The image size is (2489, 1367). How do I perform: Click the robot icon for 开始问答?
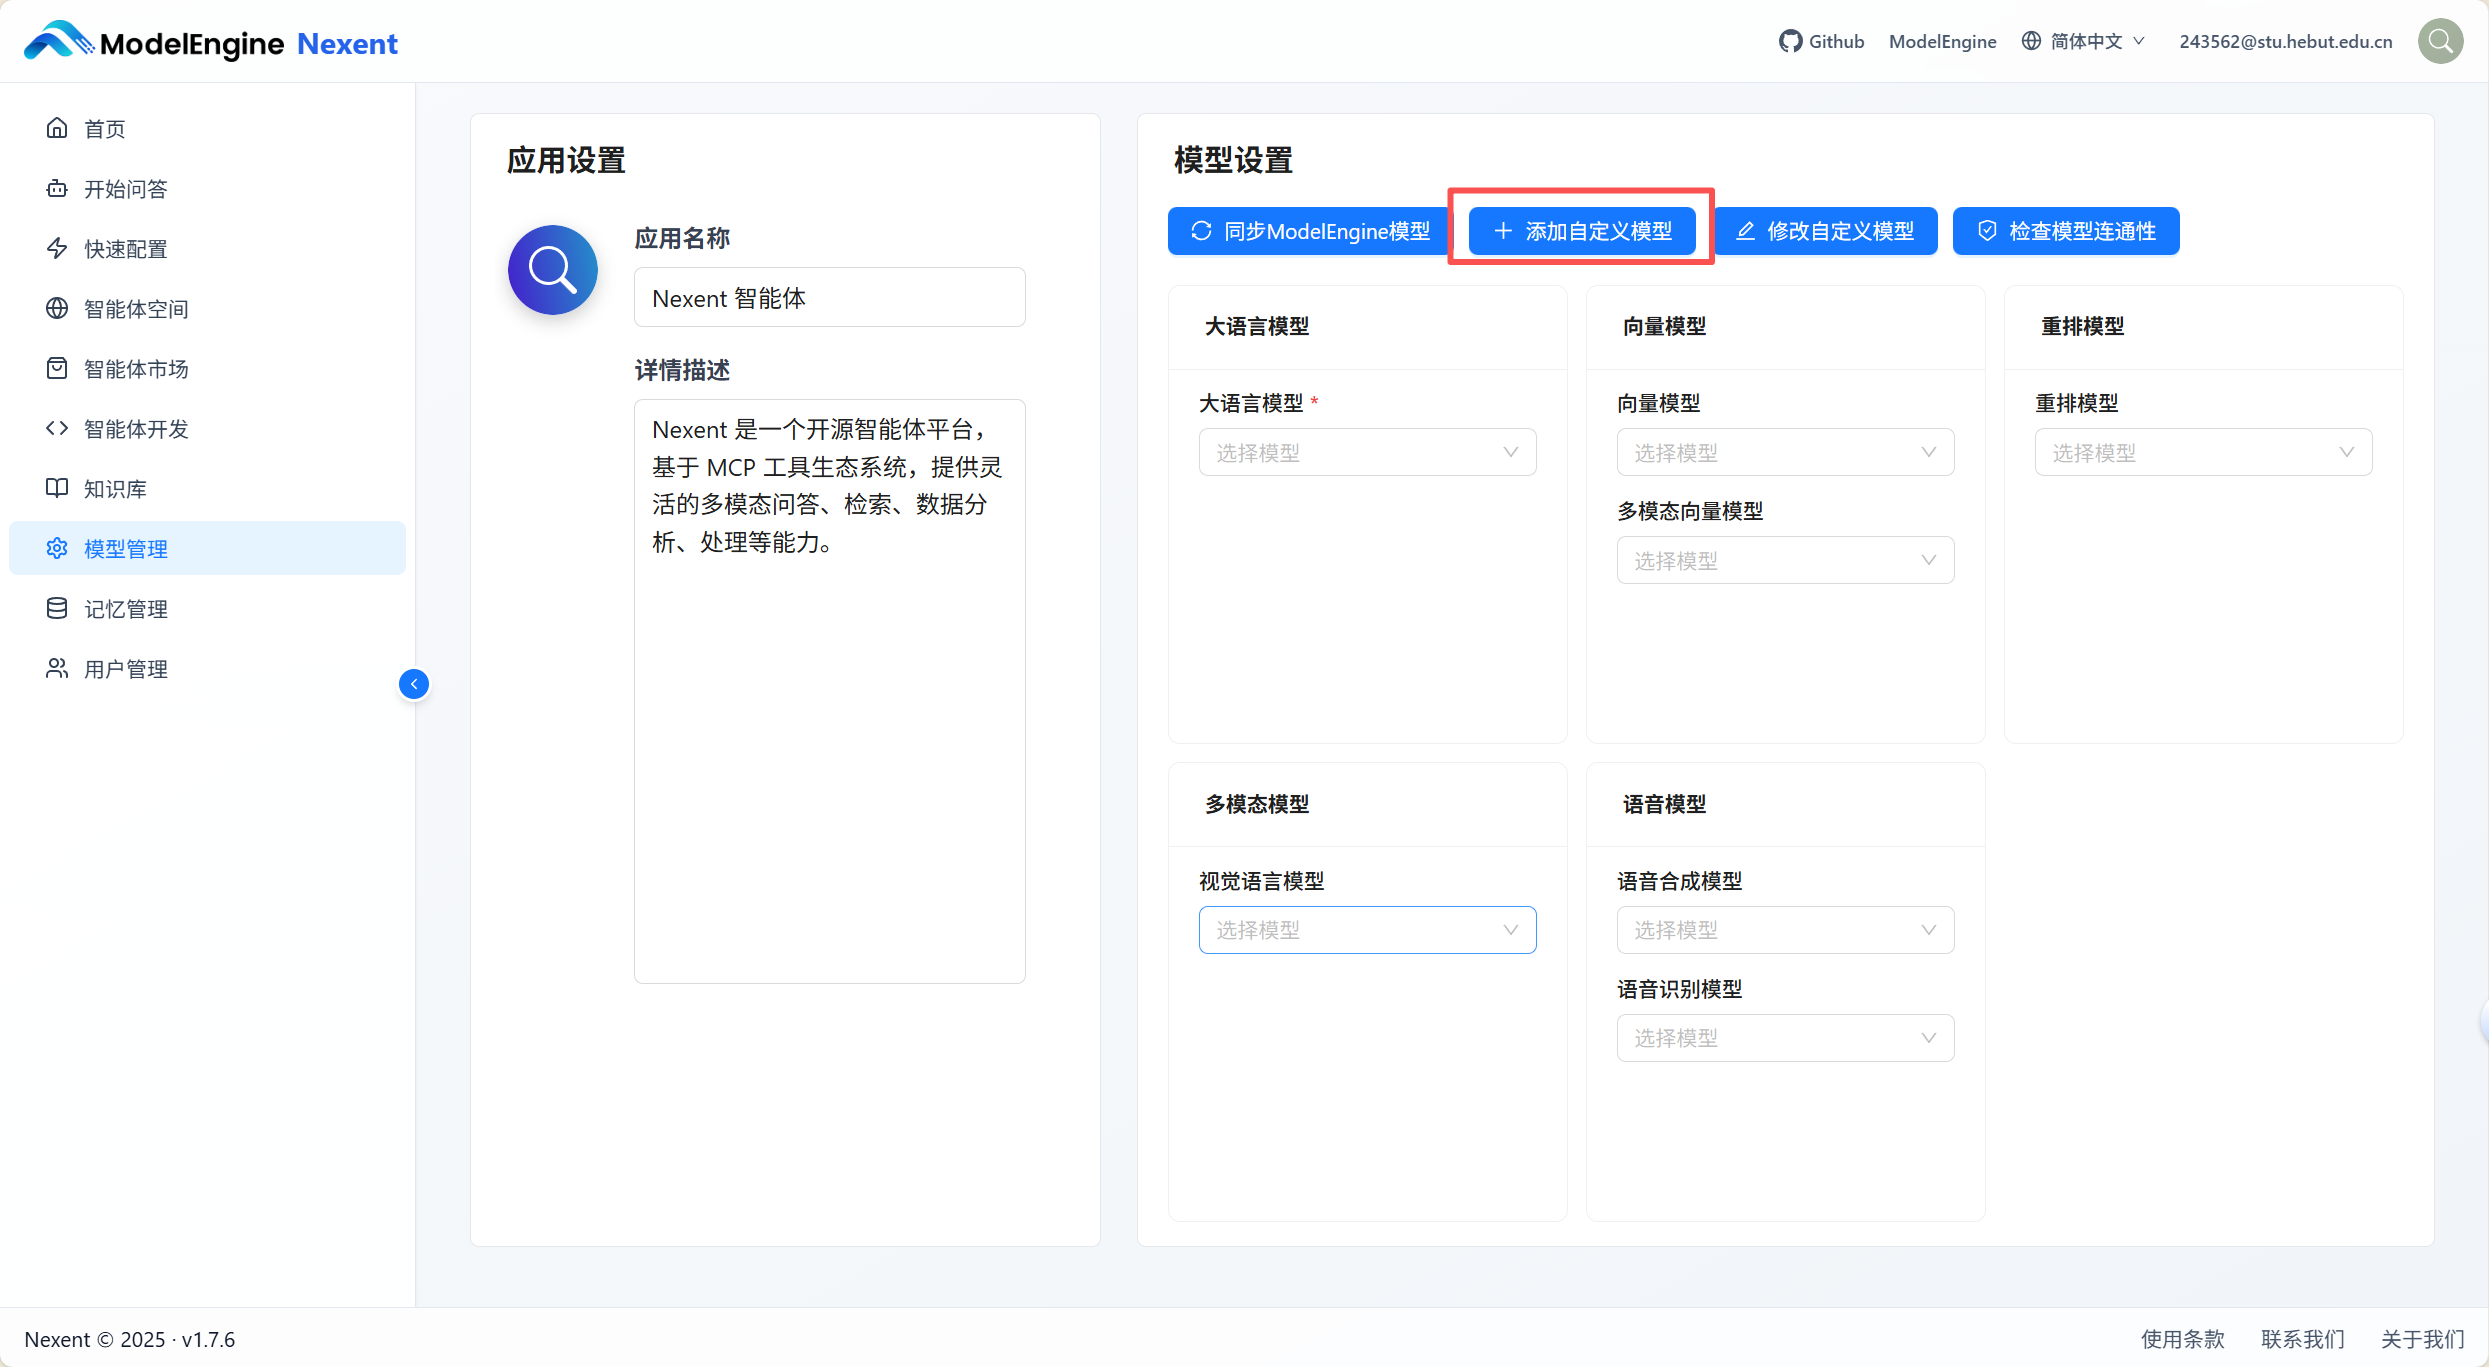point(57,188)
